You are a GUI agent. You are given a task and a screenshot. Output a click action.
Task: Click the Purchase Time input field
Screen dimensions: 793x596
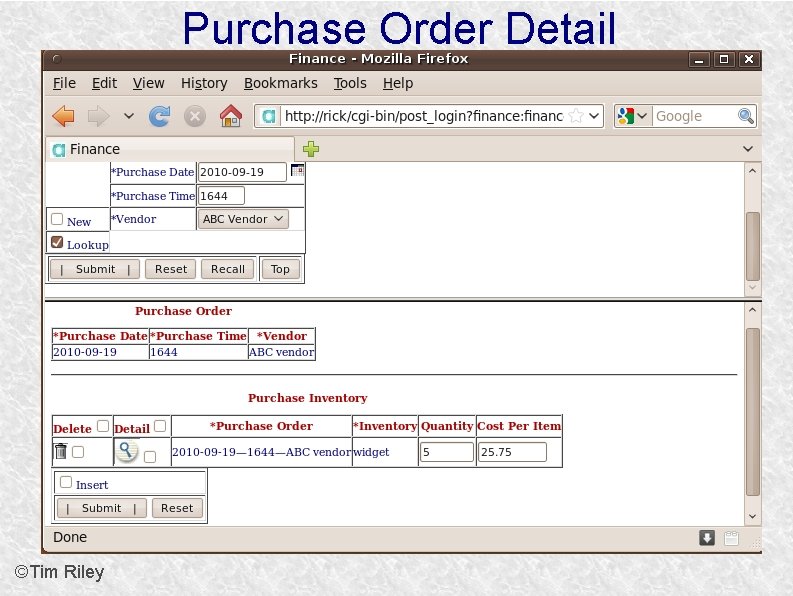click(x=221, y=196)
